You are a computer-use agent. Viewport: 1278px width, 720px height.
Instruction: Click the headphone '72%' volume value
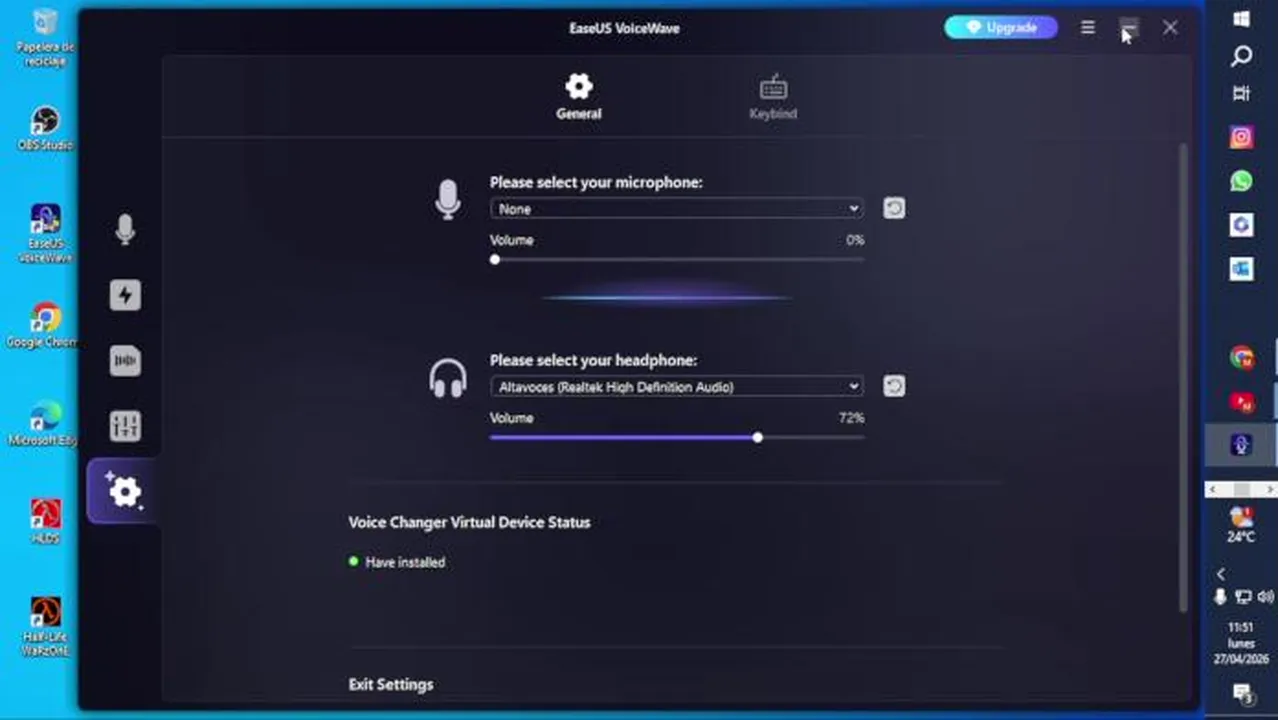(852, 418)
